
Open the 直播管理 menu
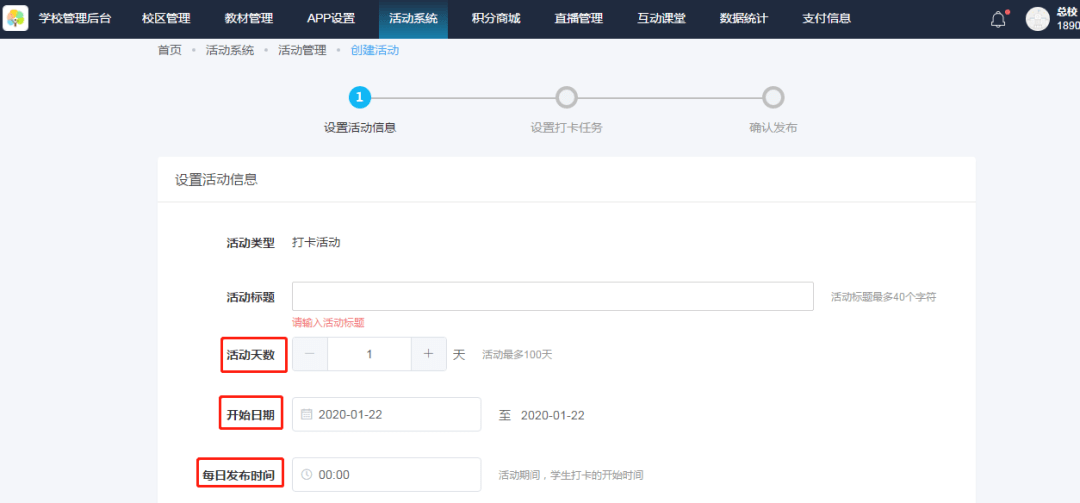tap(579, 19)
